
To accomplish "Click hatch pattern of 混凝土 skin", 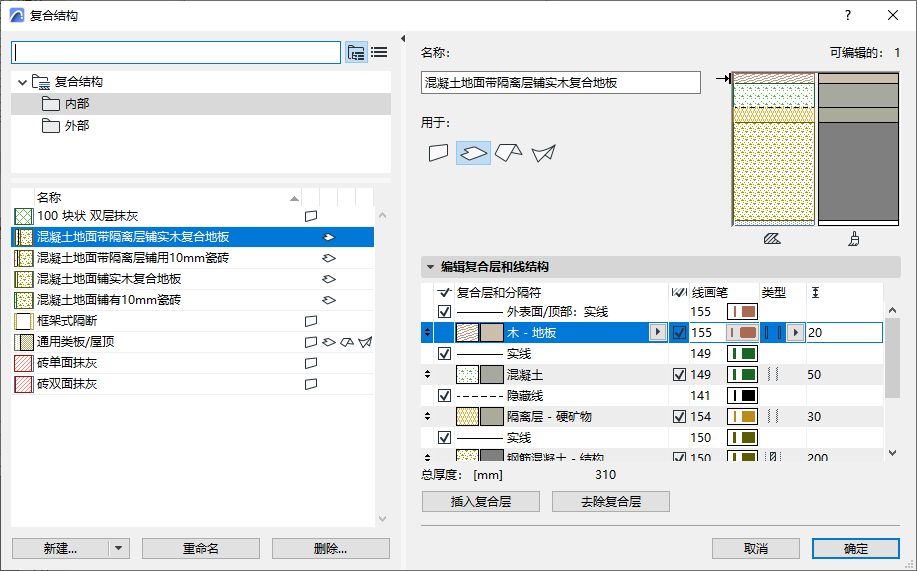I will coord(467,374).
